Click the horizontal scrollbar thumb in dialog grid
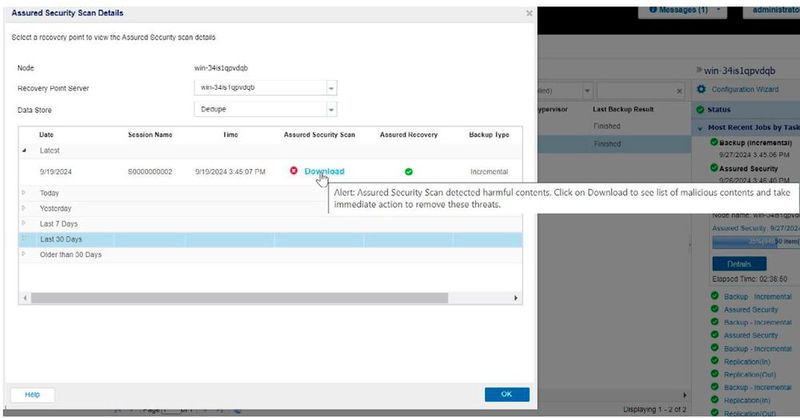Screen dimensions: 800x418 [239, 298]
